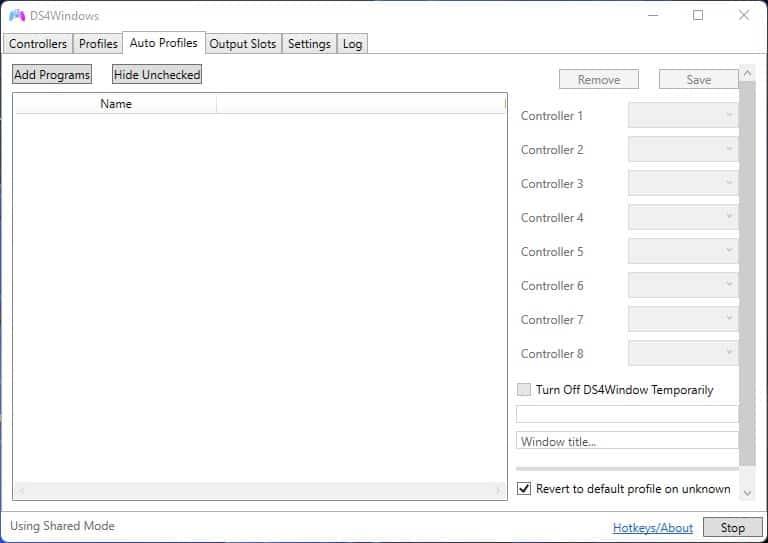Image resolution: width=768 pixels, height=543 pixels.
Task: Click the Add Programs button
Action: 52,74
